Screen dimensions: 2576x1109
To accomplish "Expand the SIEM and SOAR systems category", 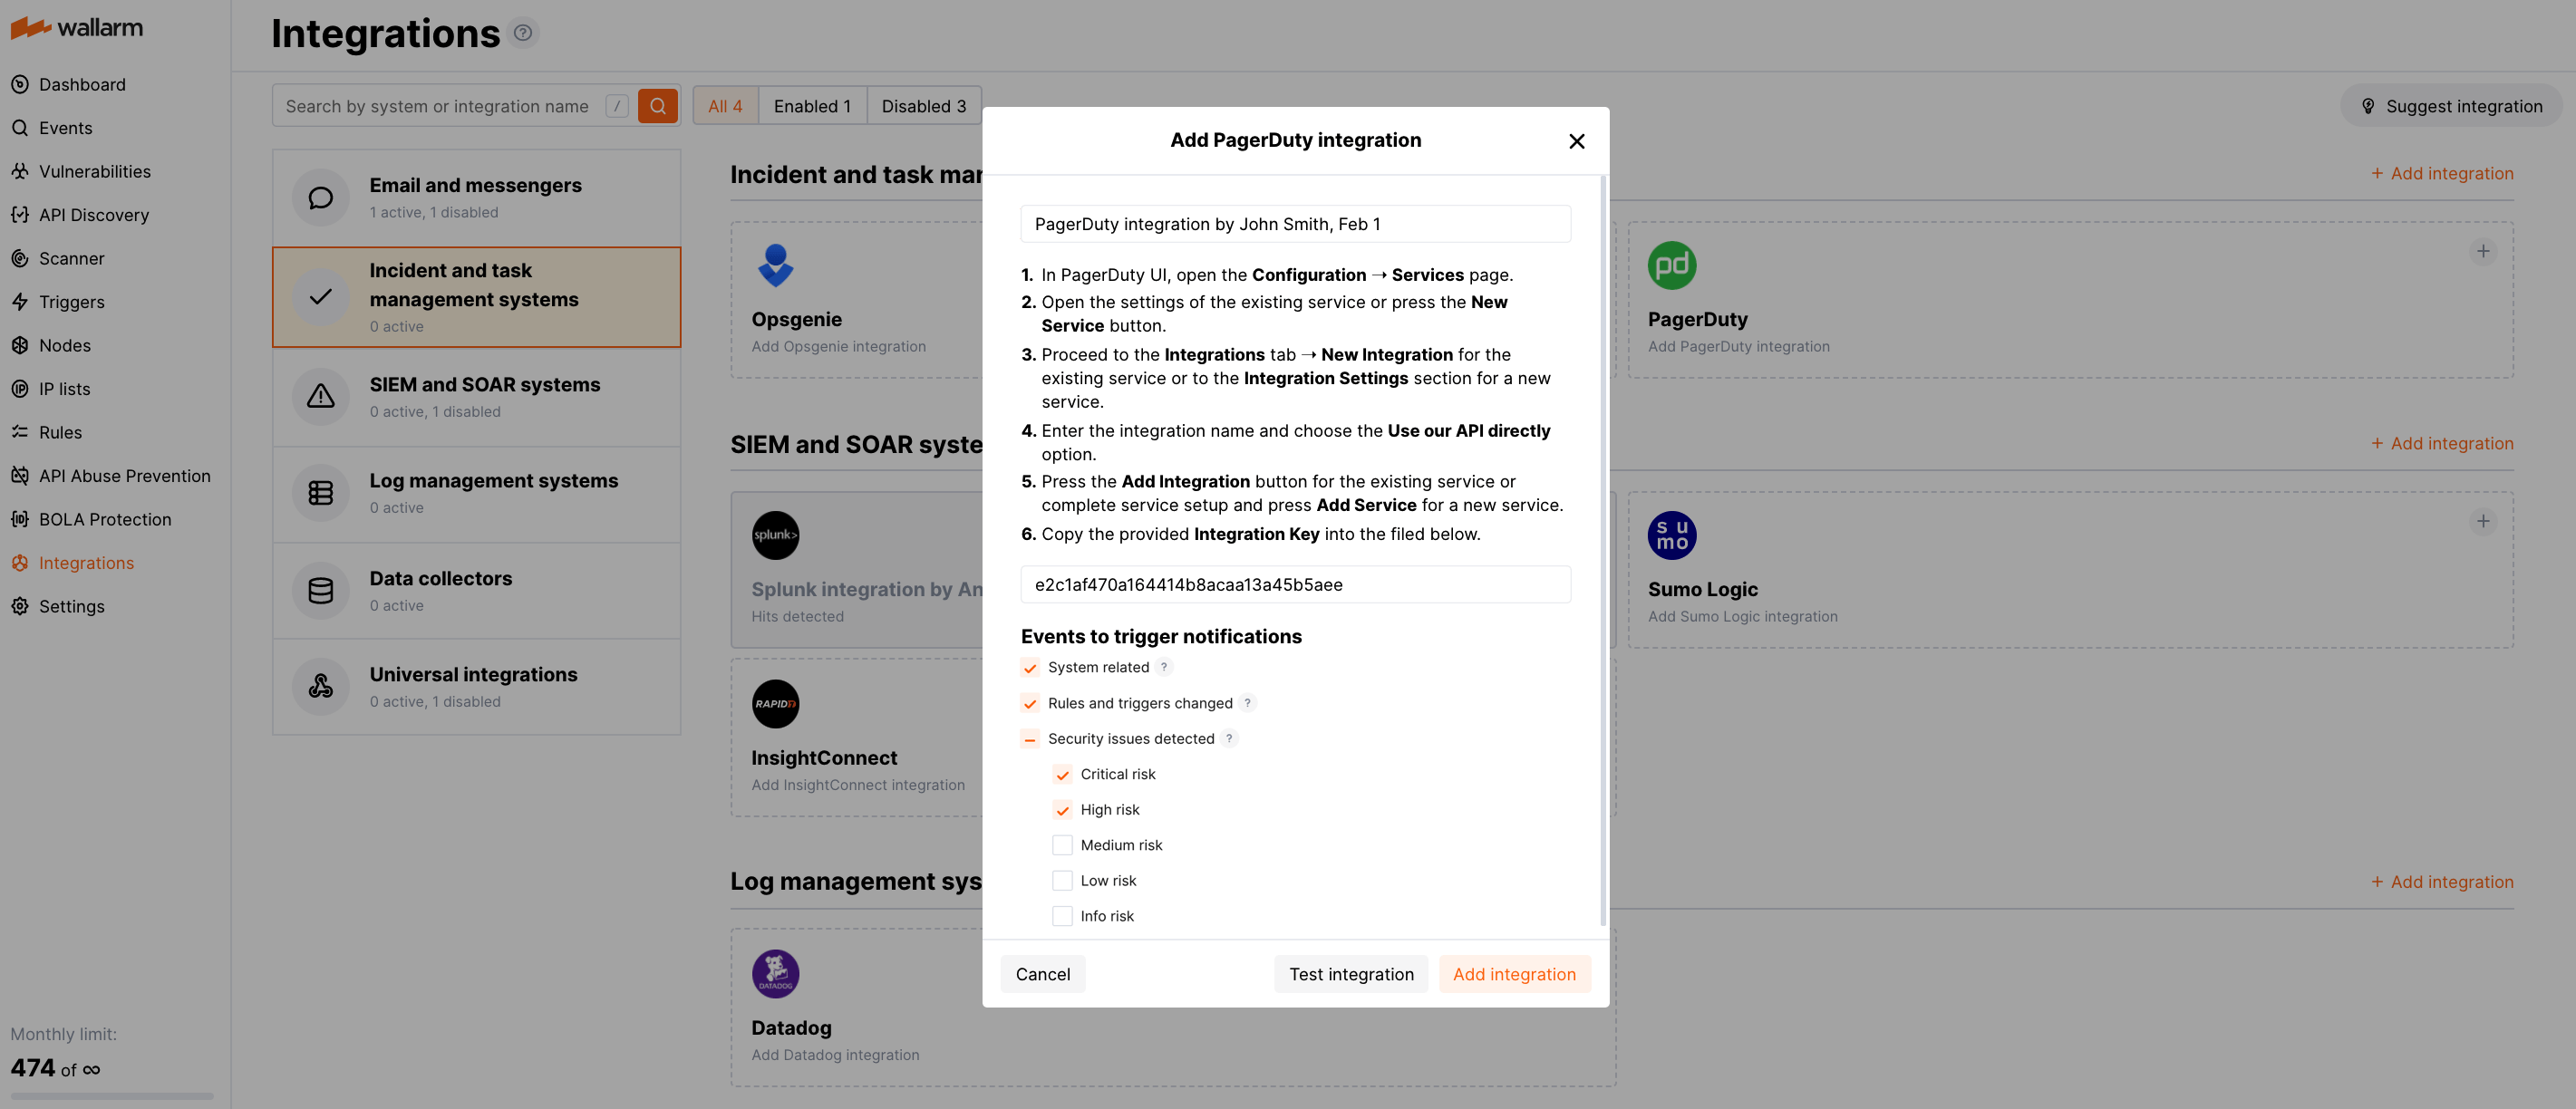I will (x=477, y=396).
